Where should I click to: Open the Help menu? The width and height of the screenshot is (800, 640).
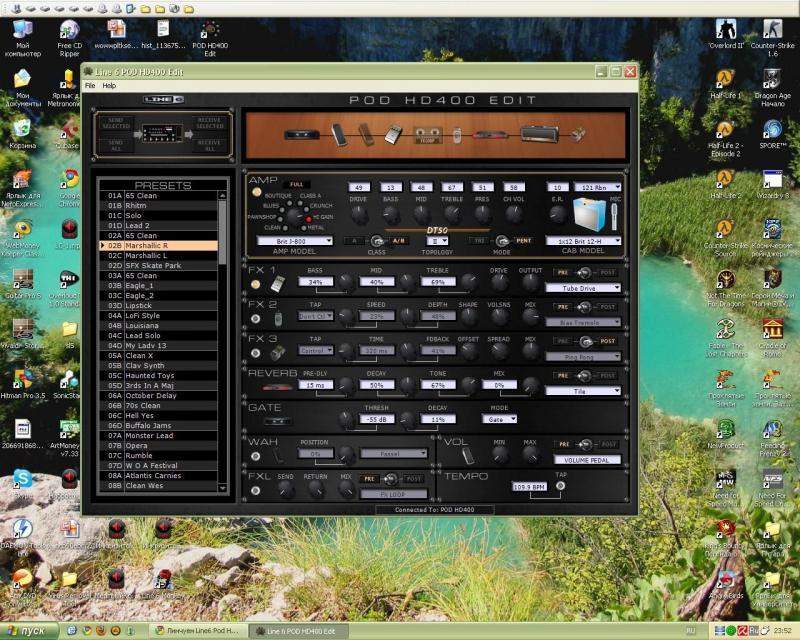coord(109,86)
